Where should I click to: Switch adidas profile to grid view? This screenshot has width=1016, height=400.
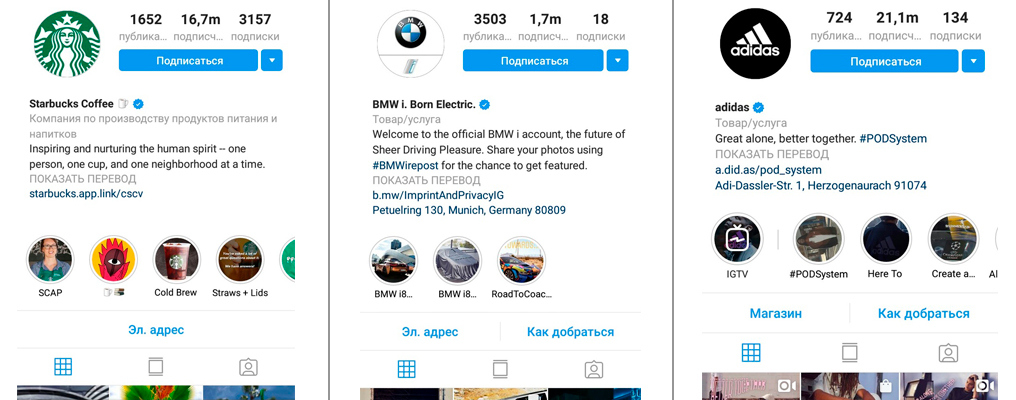[750, 353]
